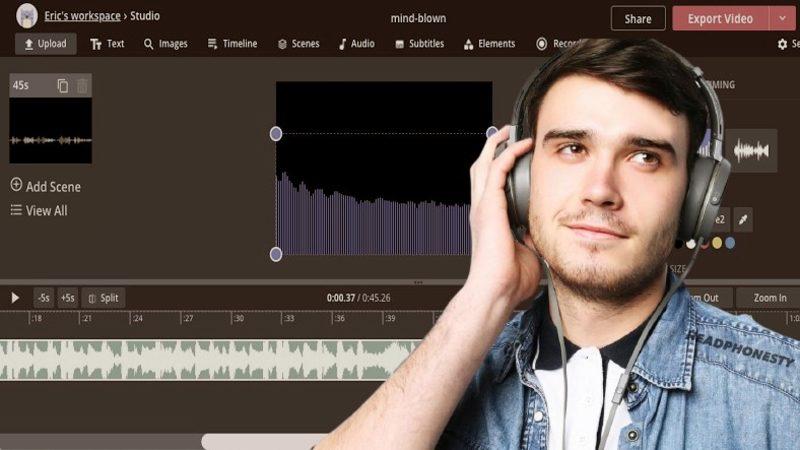Viewport: 800px width, 450px height.
Task: Click the current time 0:00.37 display
Action: pos(340,298)
